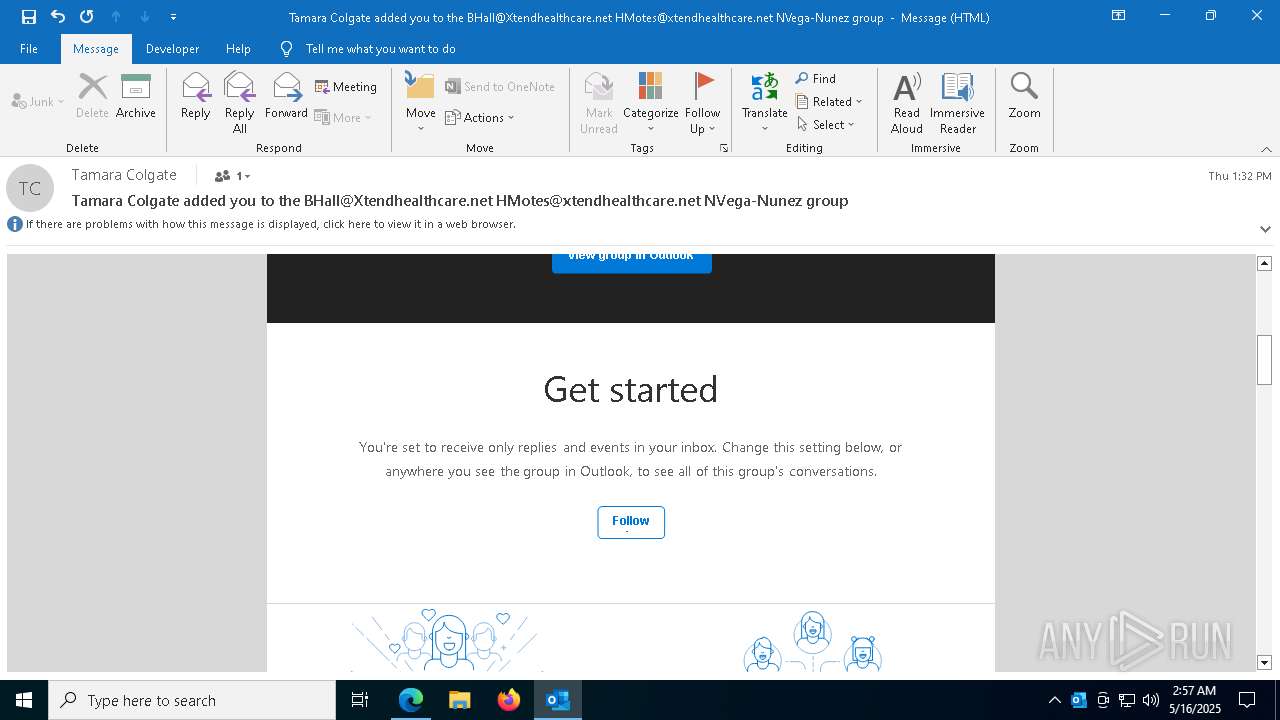Open Immersive Reader
The image size is (1280, 720).
click(x=958, y=103)
